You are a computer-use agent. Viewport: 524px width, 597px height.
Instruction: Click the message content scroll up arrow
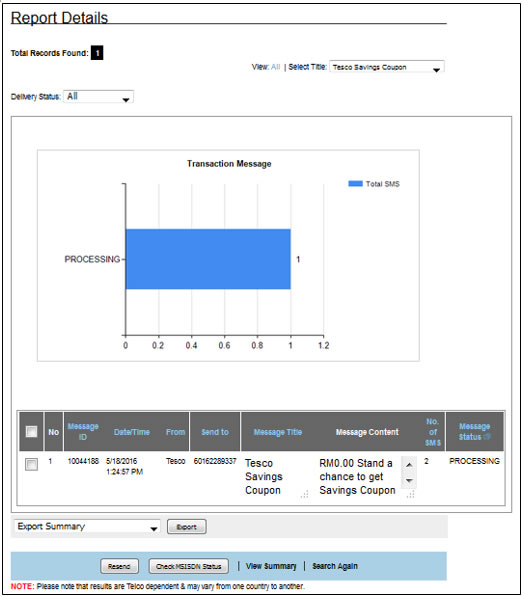[409, 465]
